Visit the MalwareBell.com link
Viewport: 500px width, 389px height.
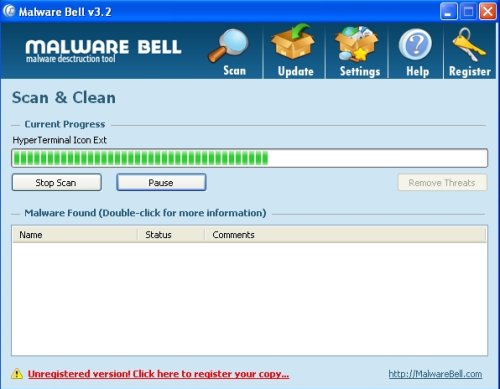pos(435,374)
